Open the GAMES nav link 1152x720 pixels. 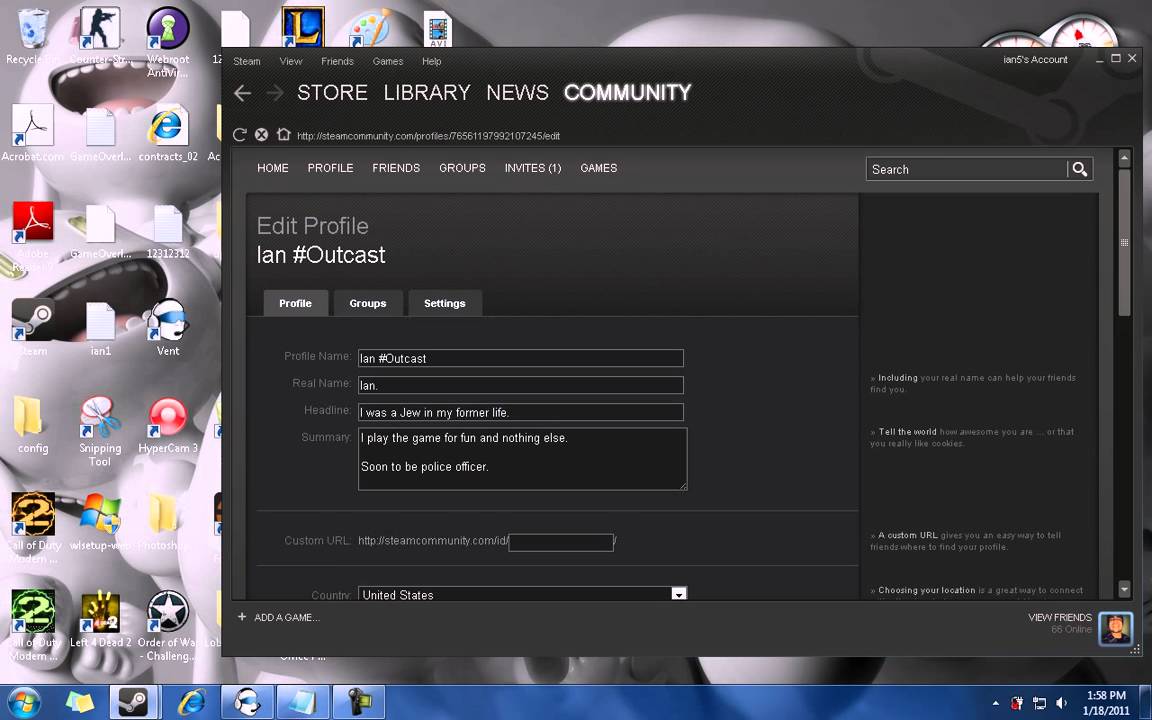598,168
